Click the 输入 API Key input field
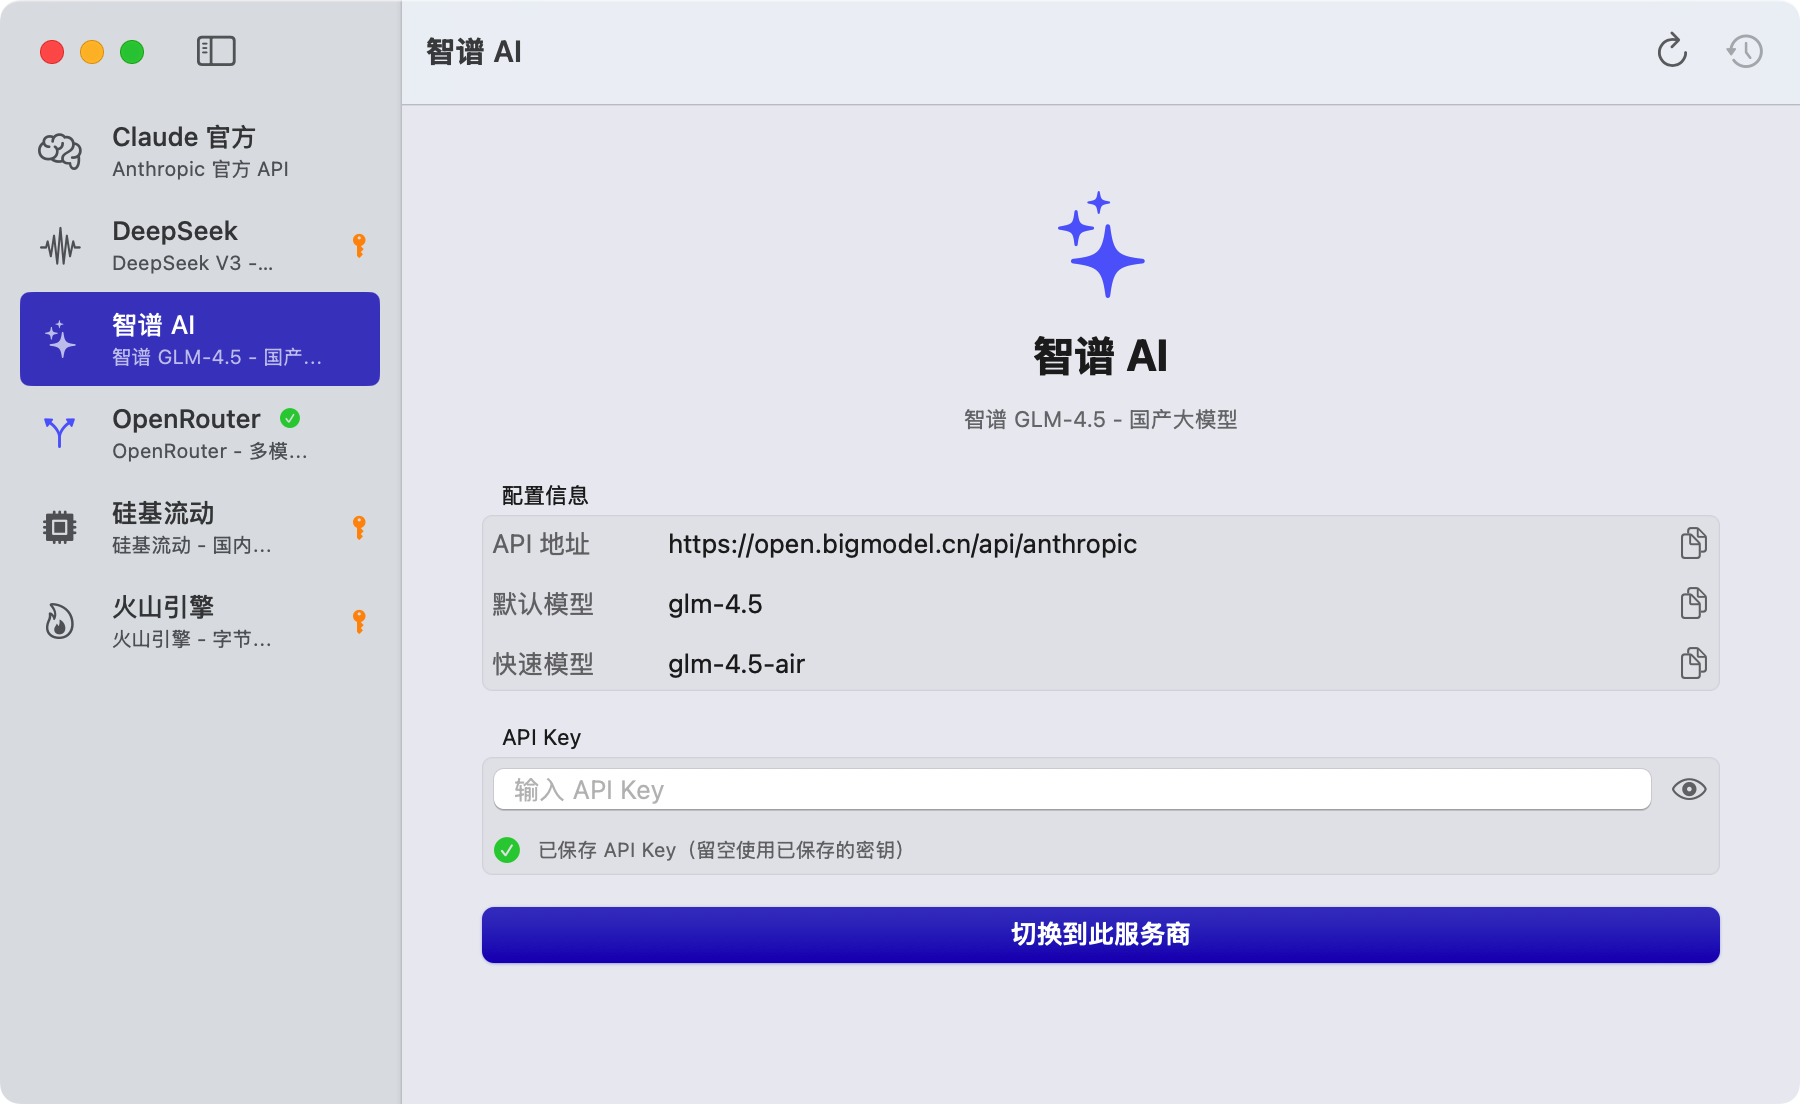 1071,790
